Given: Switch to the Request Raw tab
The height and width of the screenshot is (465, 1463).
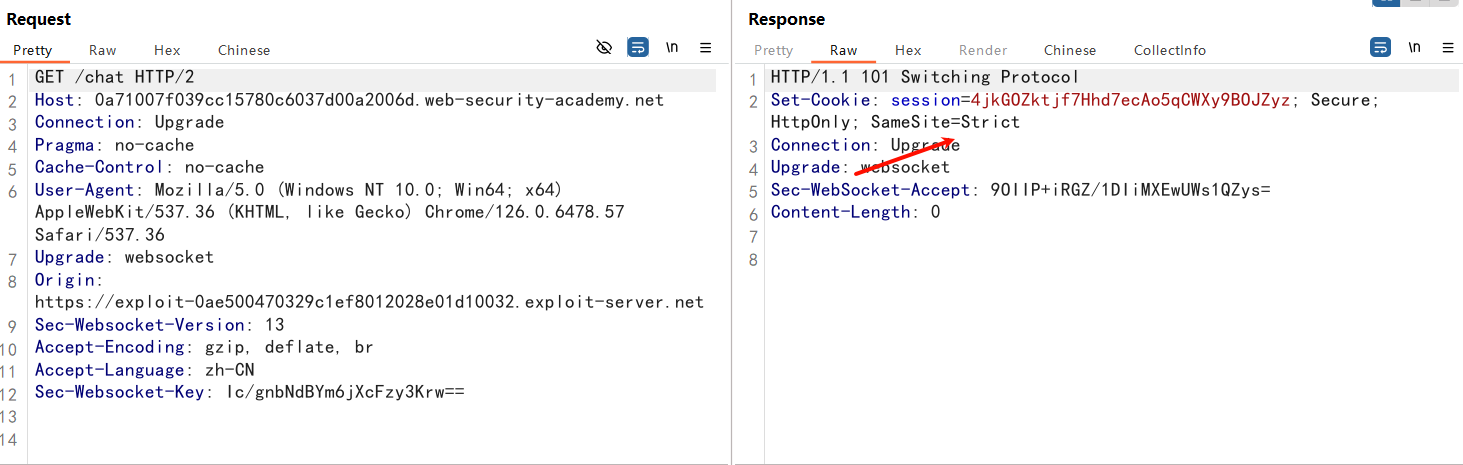Looking at the screenshot, I should (102, 50).
